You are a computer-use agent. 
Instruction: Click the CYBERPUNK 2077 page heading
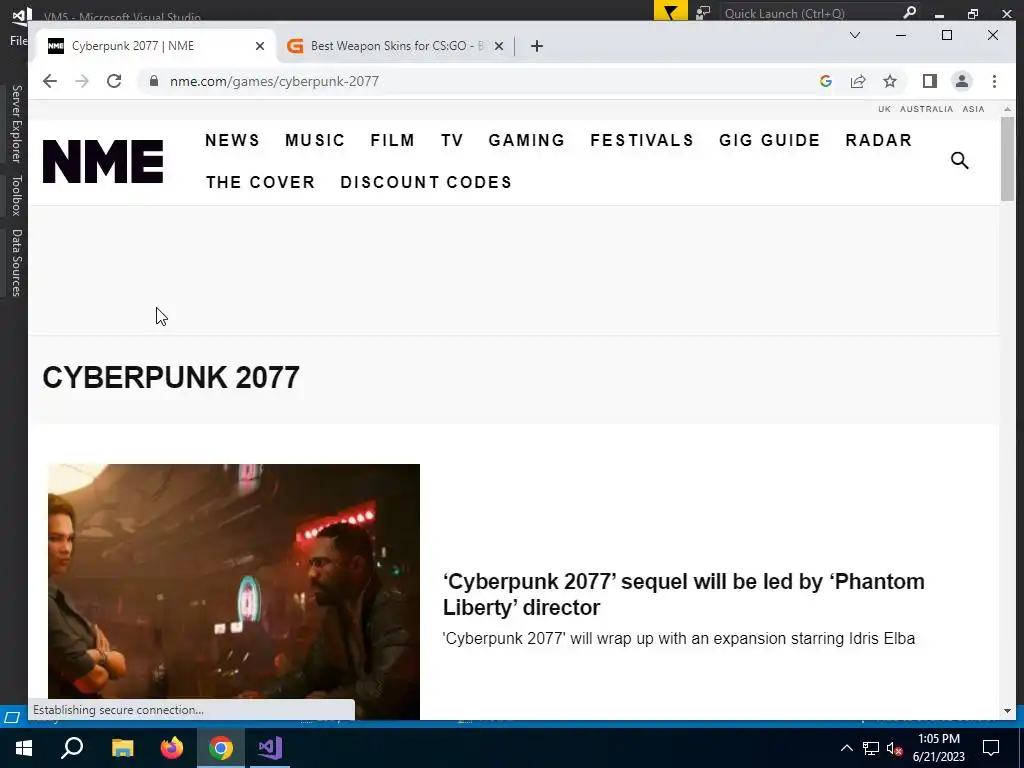171,377
